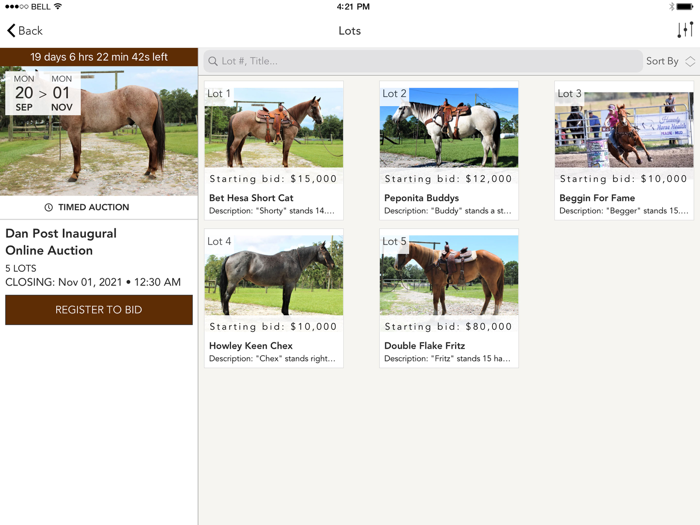Click the 5 LOTS label
The height and width of the screenshot is (525, 700).
(x=21, y=268)
